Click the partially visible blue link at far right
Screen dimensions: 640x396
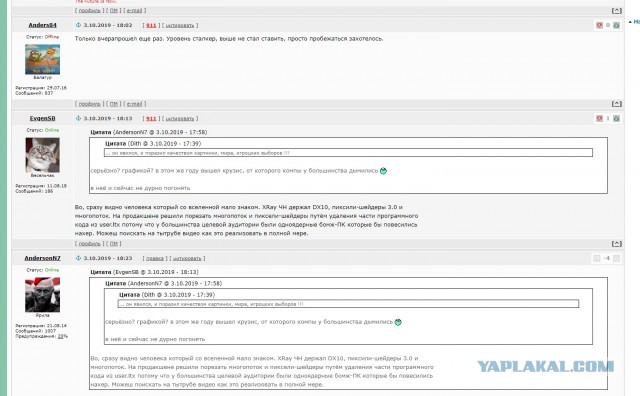click(x=635, y=22)
